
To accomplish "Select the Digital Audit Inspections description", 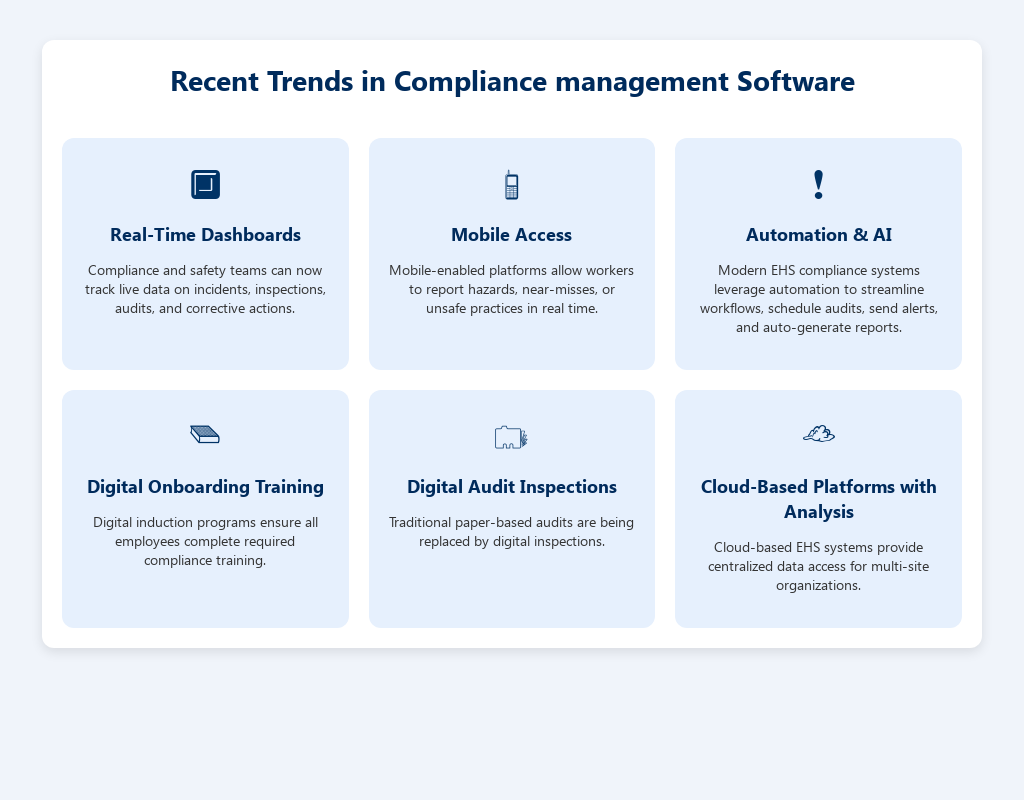I will (x=511, y=531).
